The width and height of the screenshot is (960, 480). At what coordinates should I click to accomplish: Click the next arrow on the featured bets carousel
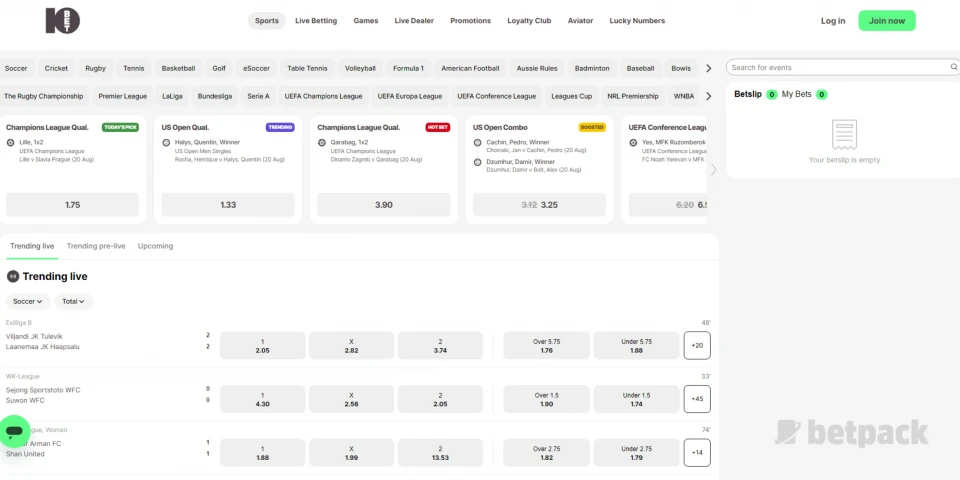(713, 169)
